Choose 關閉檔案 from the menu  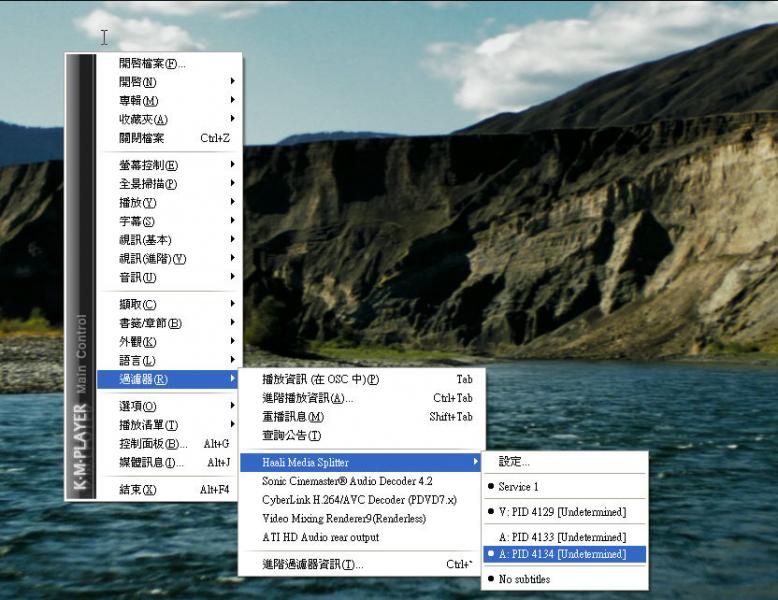(142, 138)
